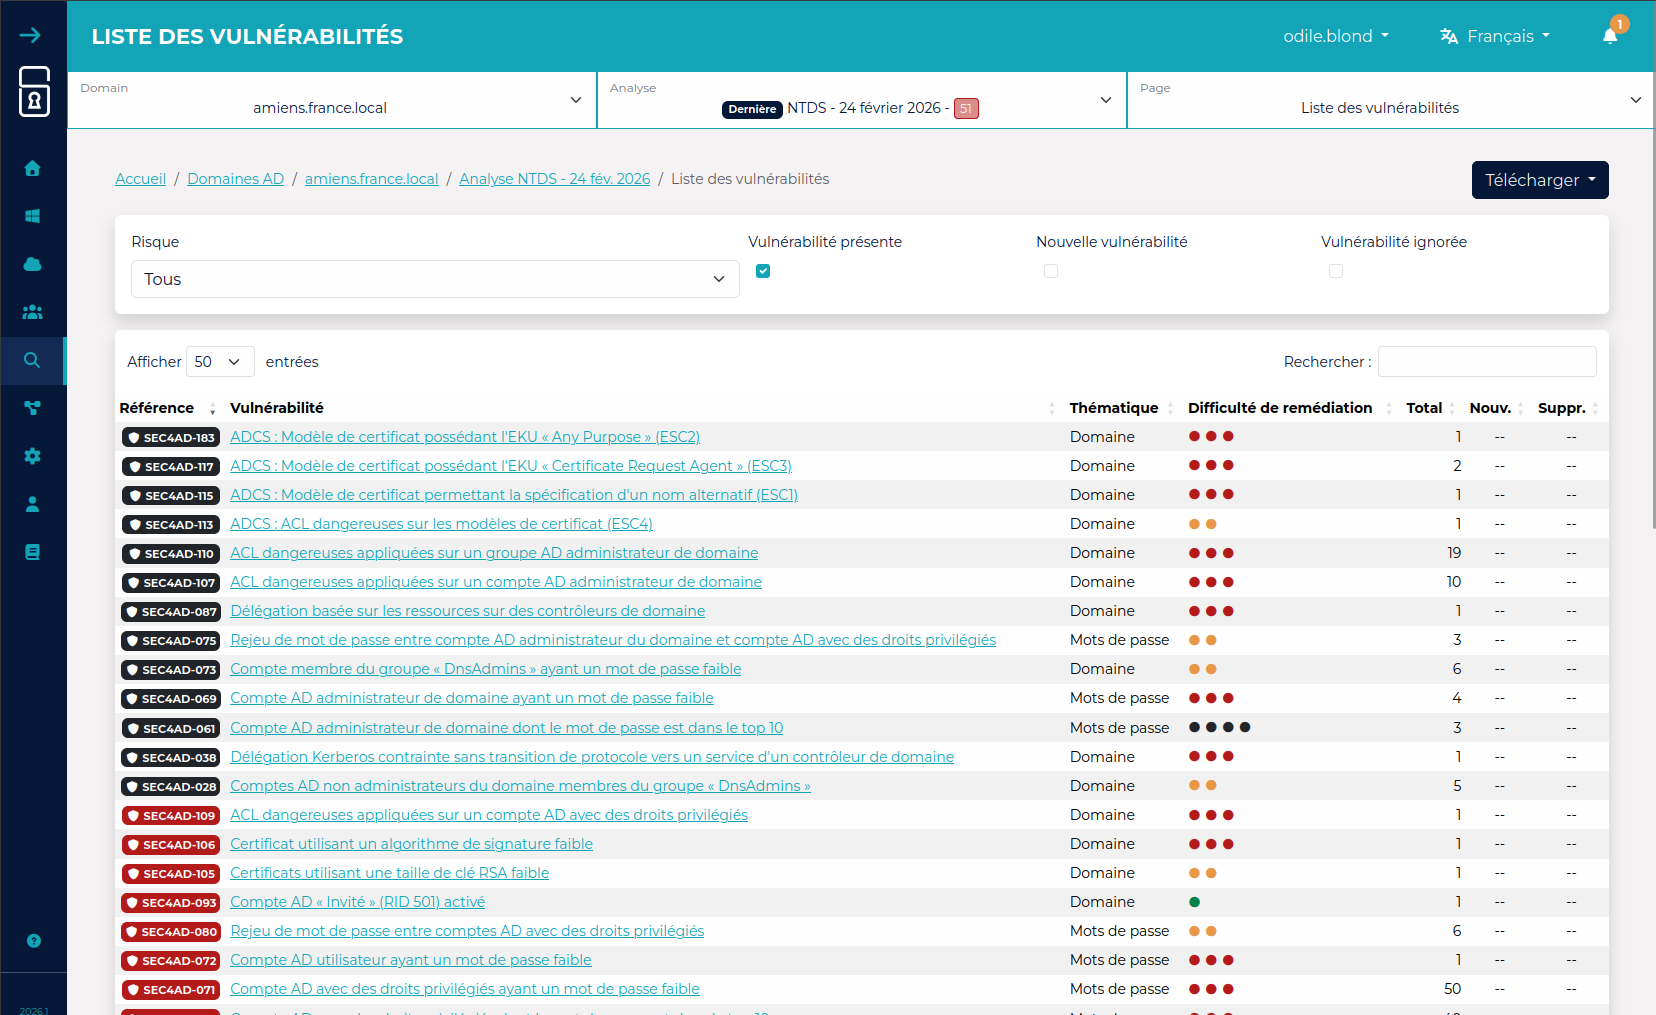Open the settings gear sidebar icon
The height and width of the screenshot is (1015, 1656).
(32, 456)
